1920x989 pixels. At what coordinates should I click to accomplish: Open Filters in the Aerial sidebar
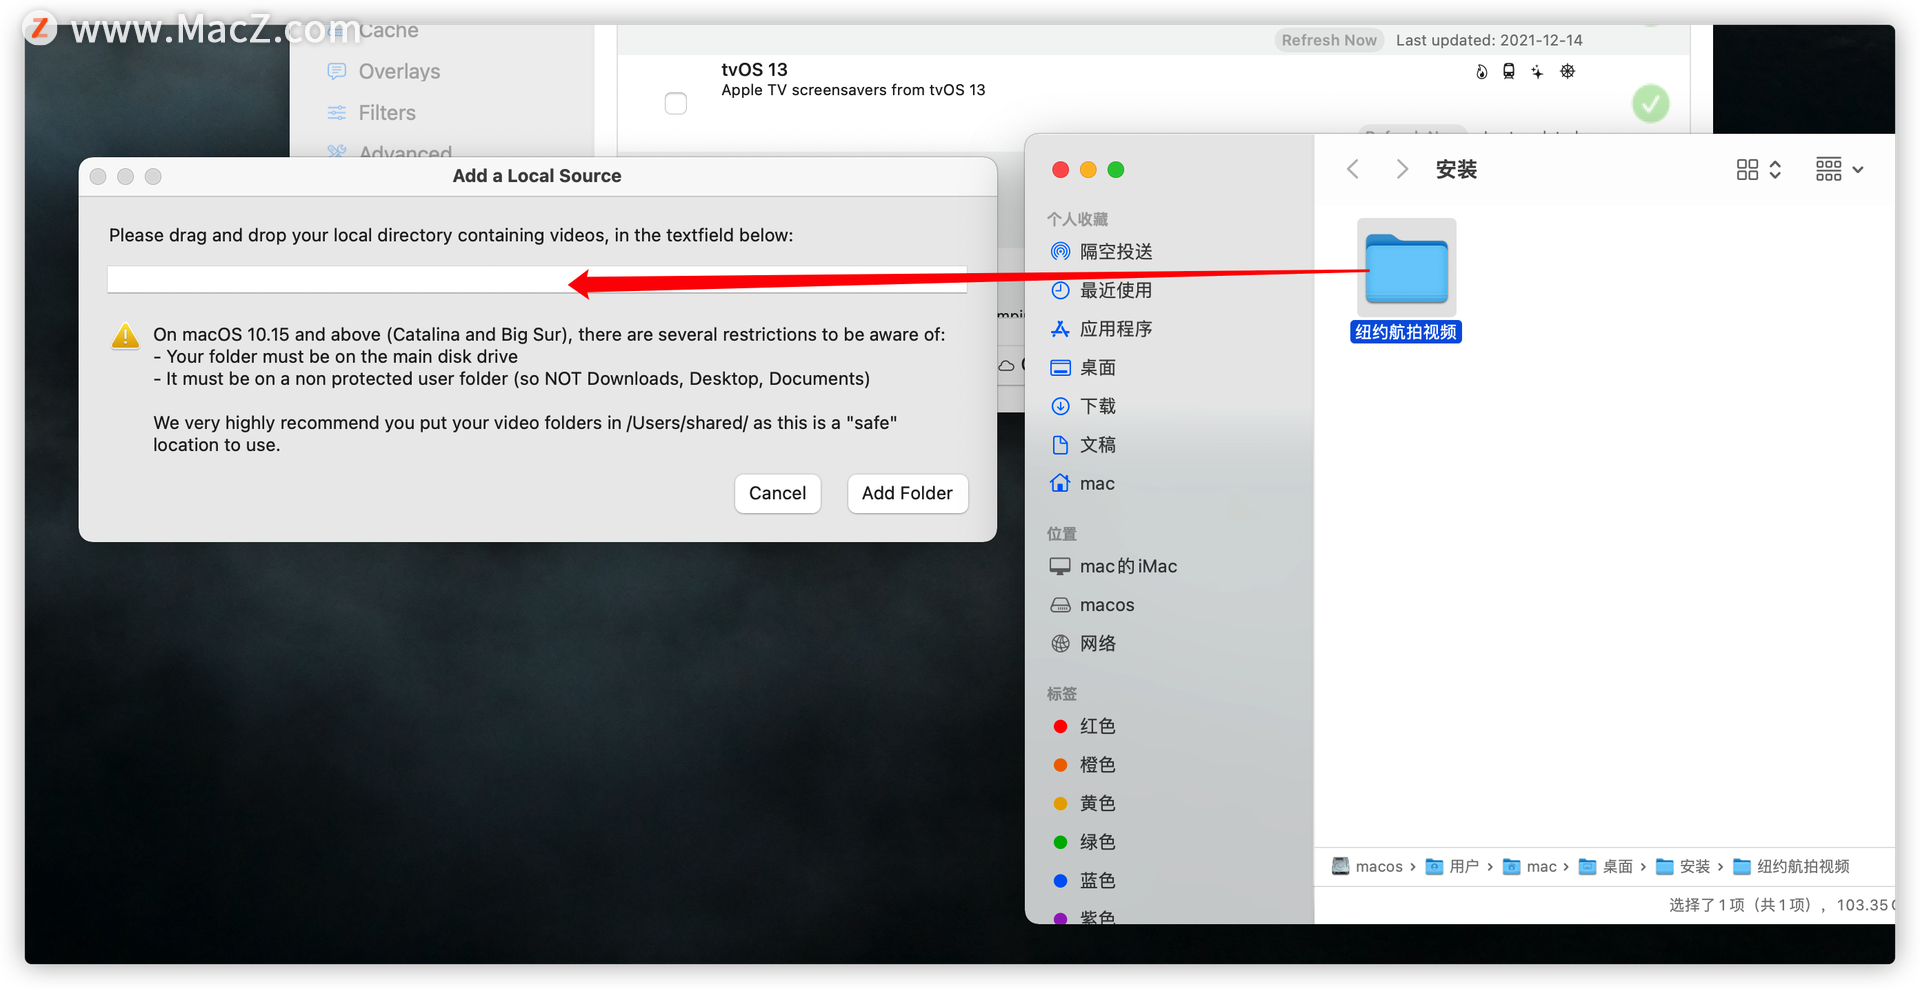[387, 113]
